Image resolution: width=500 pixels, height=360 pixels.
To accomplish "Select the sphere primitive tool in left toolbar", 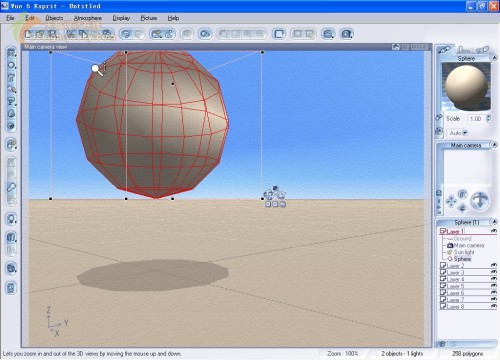I will click(11, 65).
